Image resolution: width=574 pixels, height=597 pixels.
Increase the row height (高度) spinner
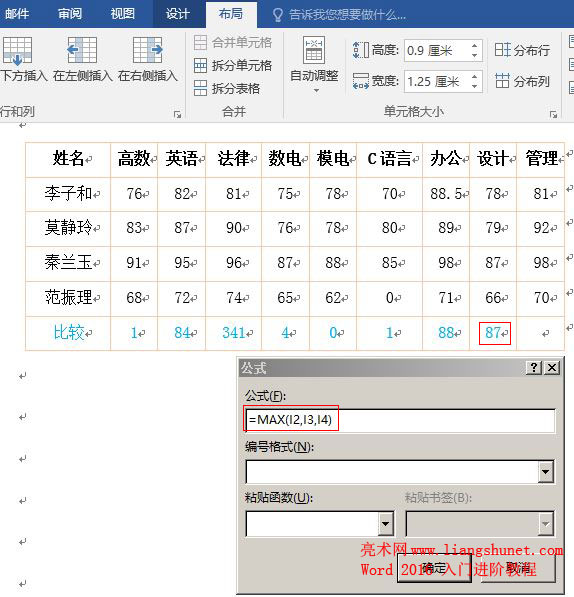(474, 46)
